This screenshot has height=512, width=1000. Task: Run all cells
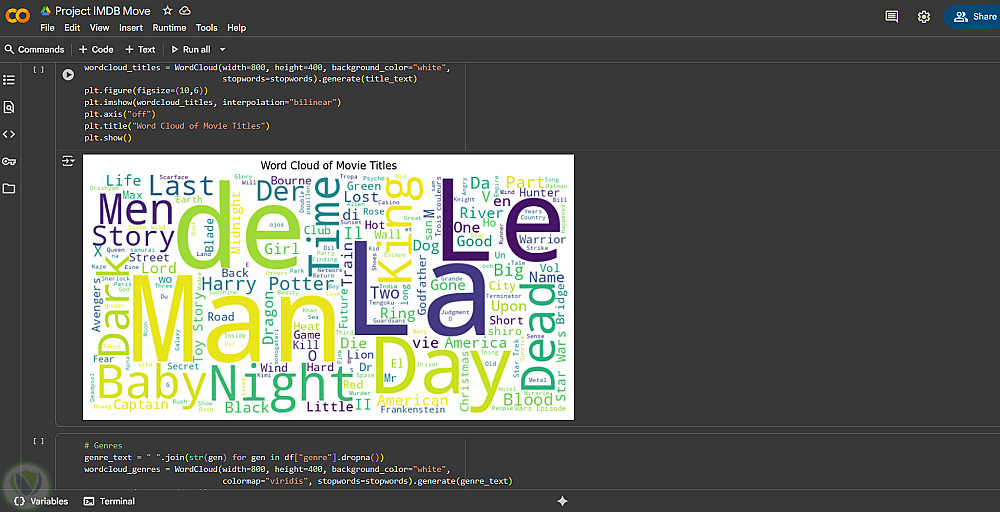click(x=190, y=50)
